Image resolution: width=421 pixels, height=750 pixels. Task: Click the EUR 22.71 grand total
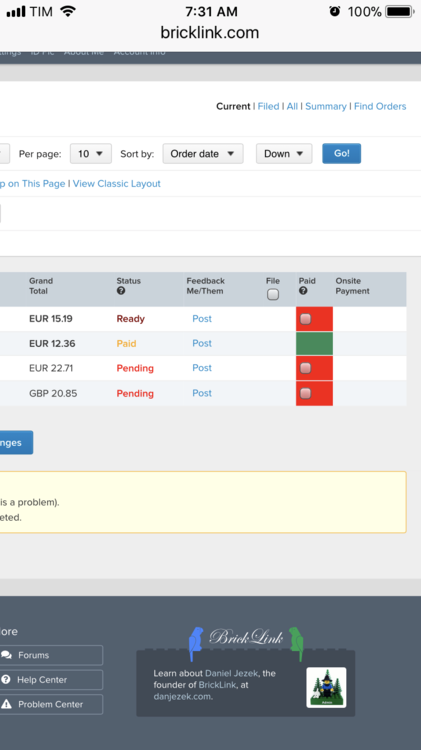tap(51, 368)
